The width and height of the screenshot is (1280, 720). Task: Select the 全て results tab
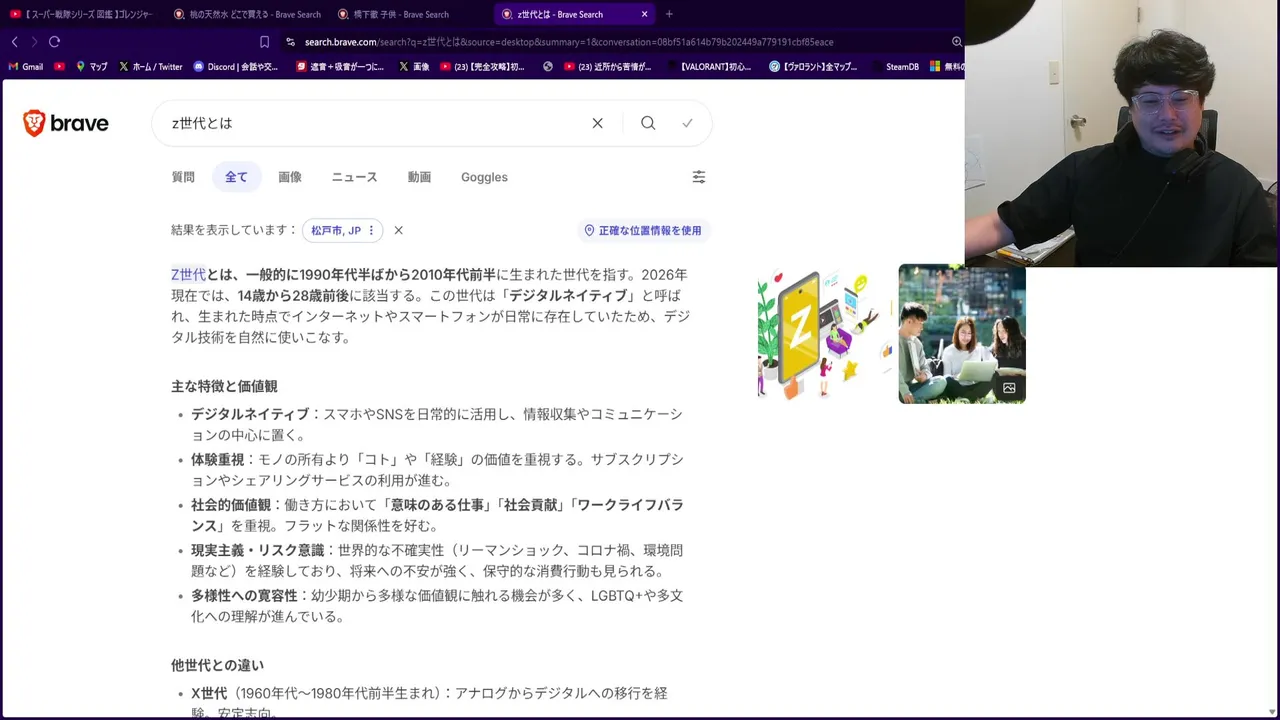point(236,177)
